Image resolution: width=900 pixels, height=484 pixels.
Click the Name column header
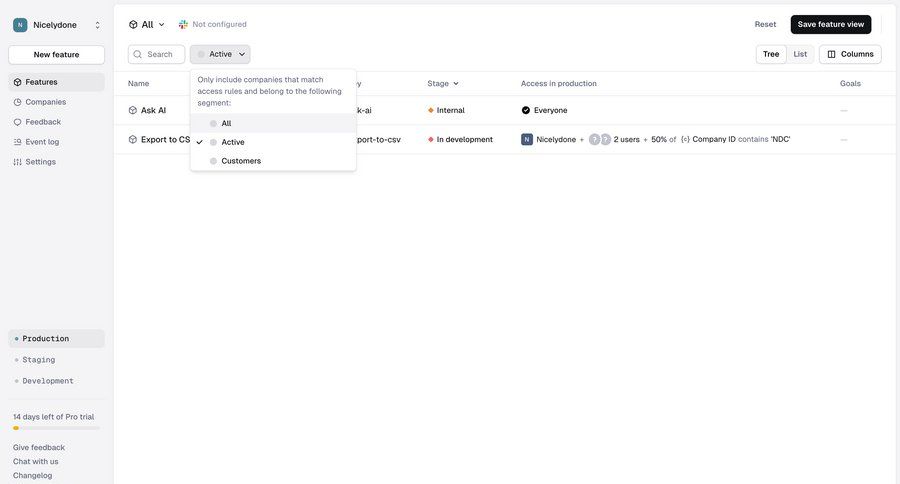(138, 83)
